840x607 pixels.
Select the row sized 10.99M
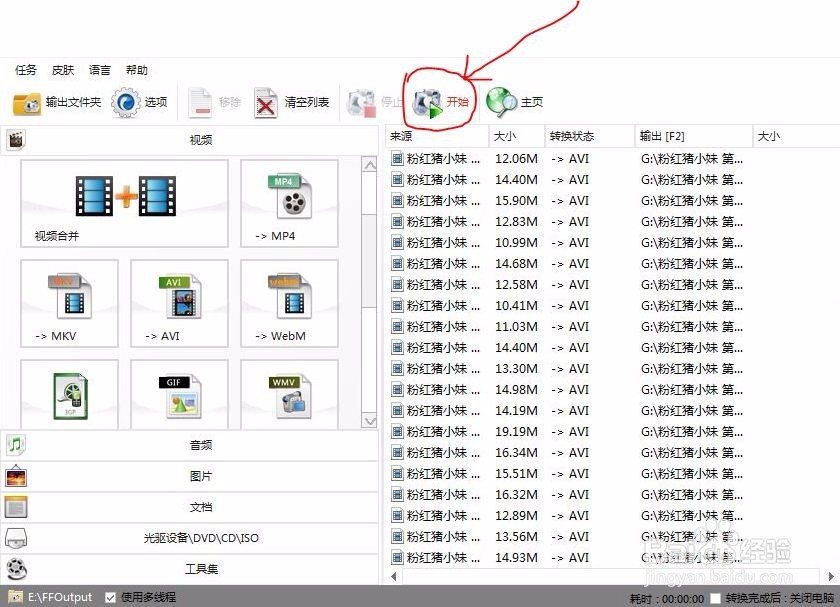pyautogui.click(x=612, y=243)
